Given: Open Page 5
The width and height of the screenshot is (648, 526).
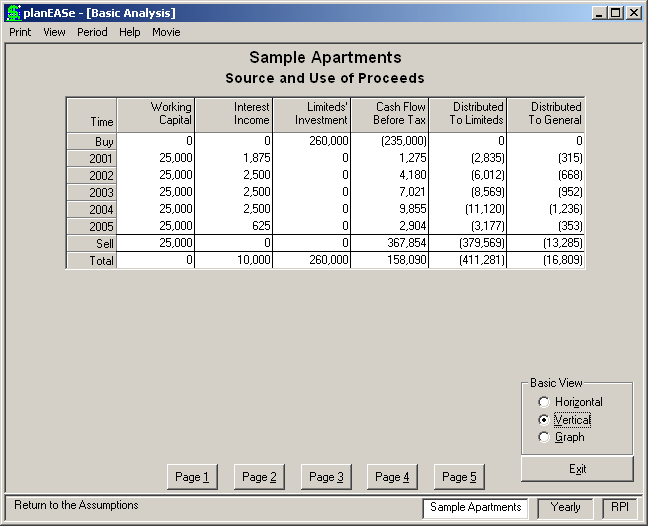Looking at the screenshot, I should pyautogui.click(x=459, y=477).
